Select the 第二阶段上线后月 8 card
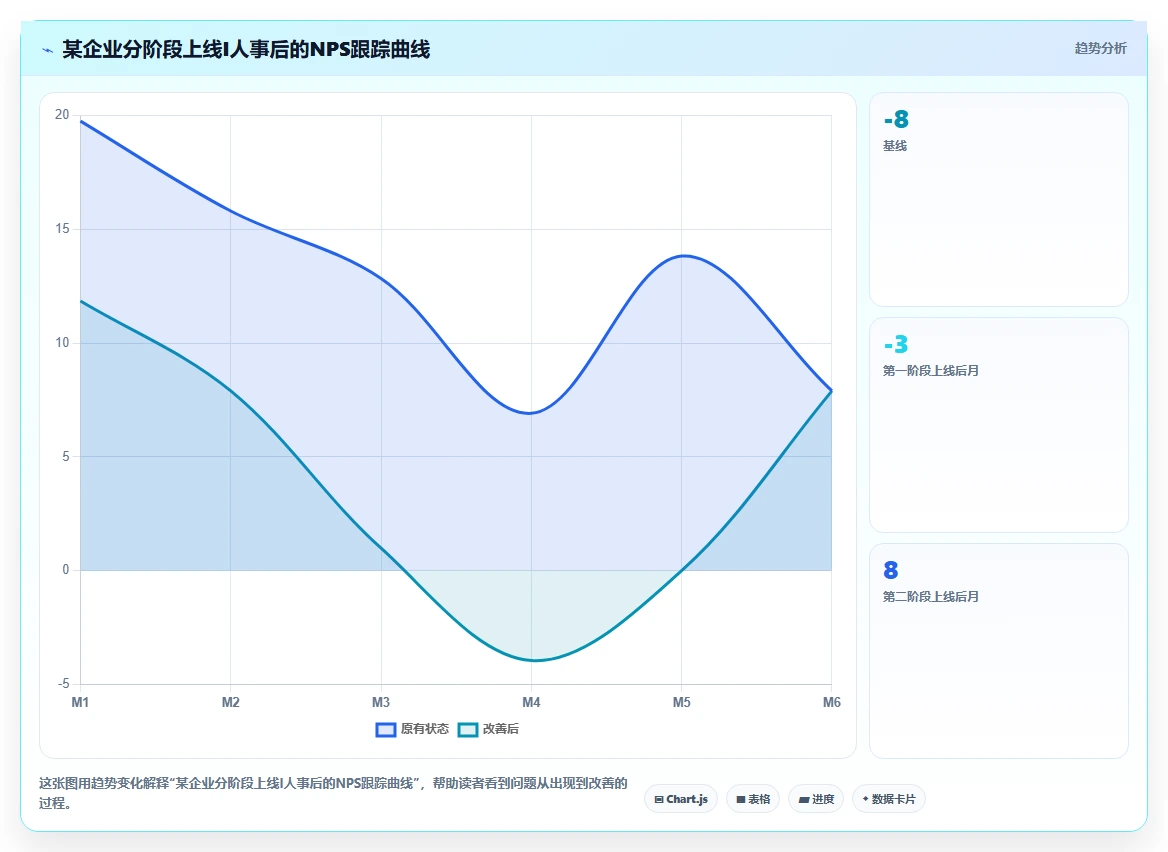This screenshot has height=852, width=1168. tap(998, 650)
